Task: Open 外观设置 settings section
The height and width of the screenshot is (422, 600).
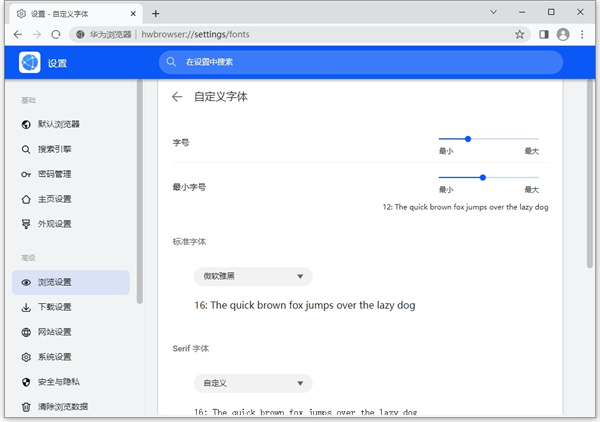Action: 71,224
